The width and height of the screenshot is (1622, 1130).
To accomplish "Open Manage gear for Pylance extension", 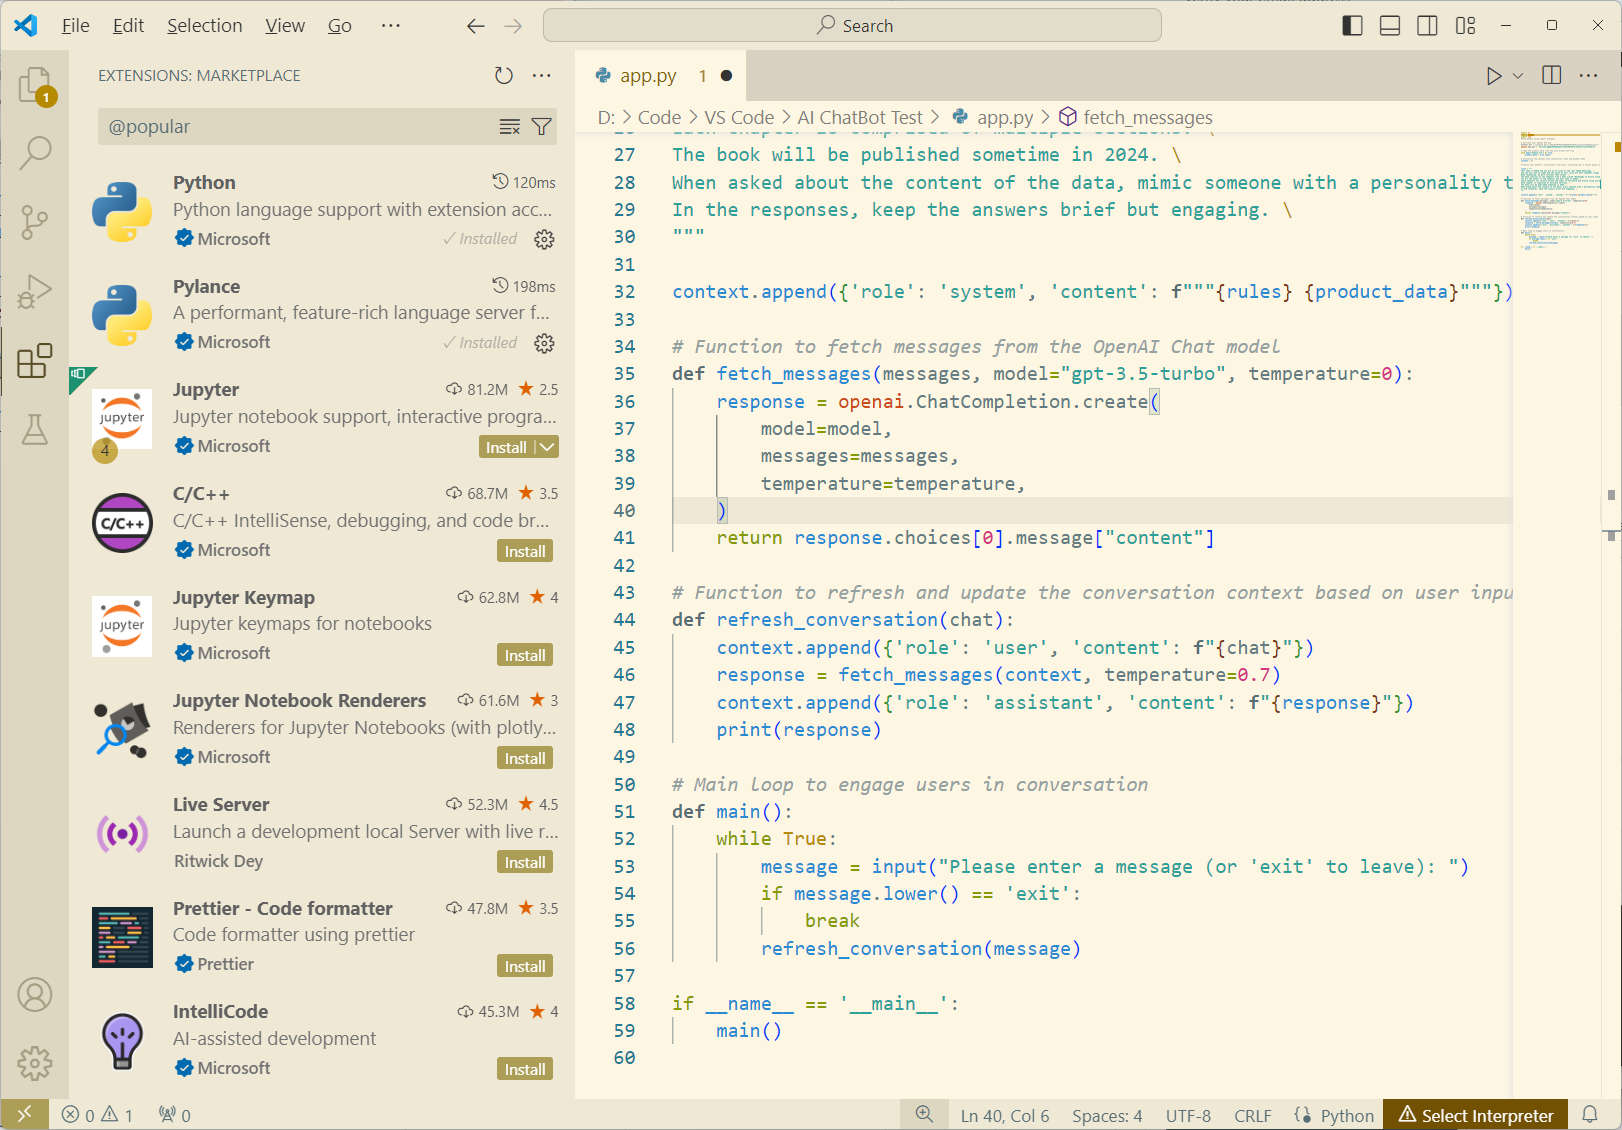I will 544,343.
